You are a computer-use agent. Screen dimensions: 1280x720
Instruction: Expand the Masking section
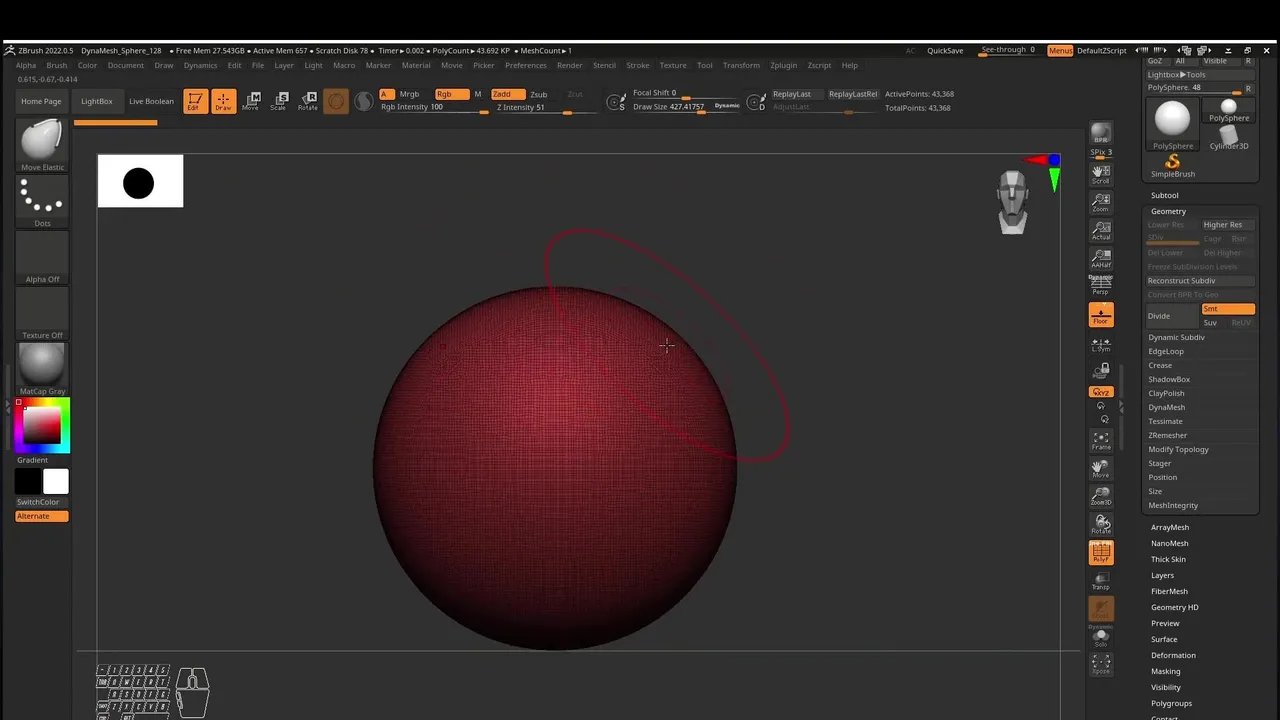tap(1165, 671)
